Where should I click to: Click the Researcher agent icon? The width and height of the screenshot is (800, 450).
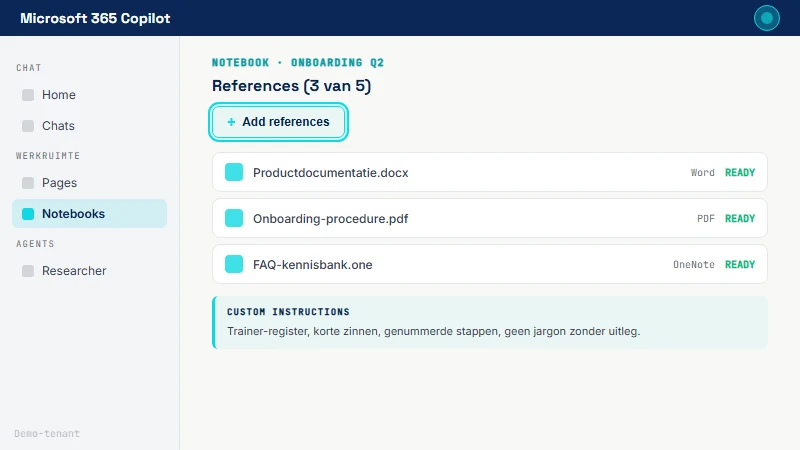click(28, 271)
